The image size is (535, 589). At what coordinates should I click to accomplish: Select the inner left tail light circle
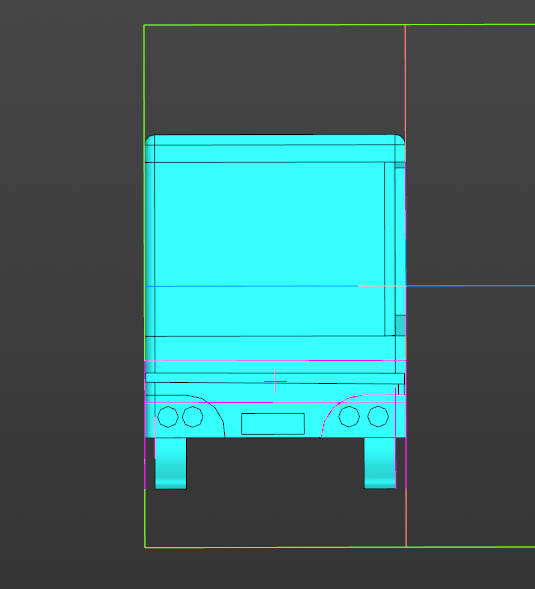point(192,417)
